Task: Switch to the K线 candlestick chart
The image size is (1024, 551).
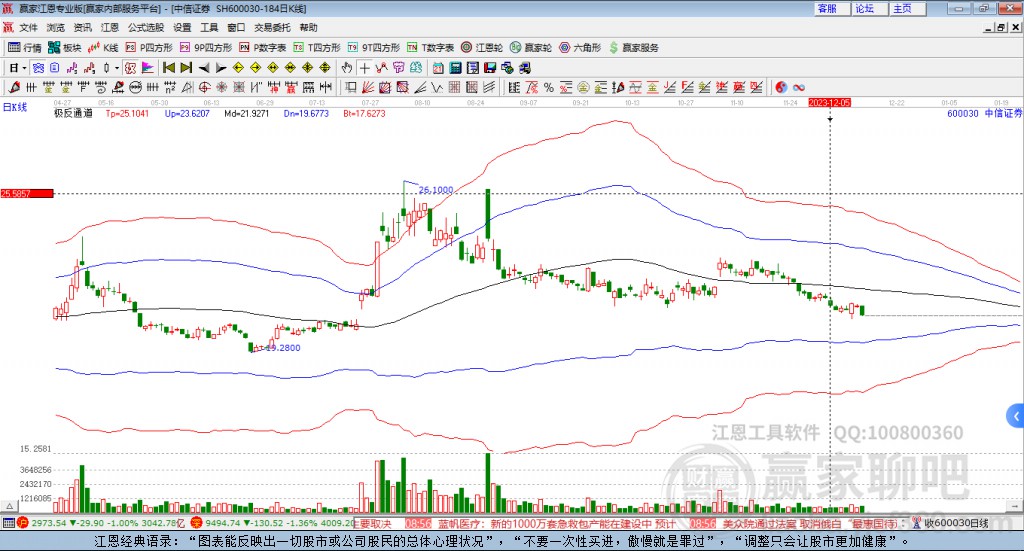Action: coord(103,48)
